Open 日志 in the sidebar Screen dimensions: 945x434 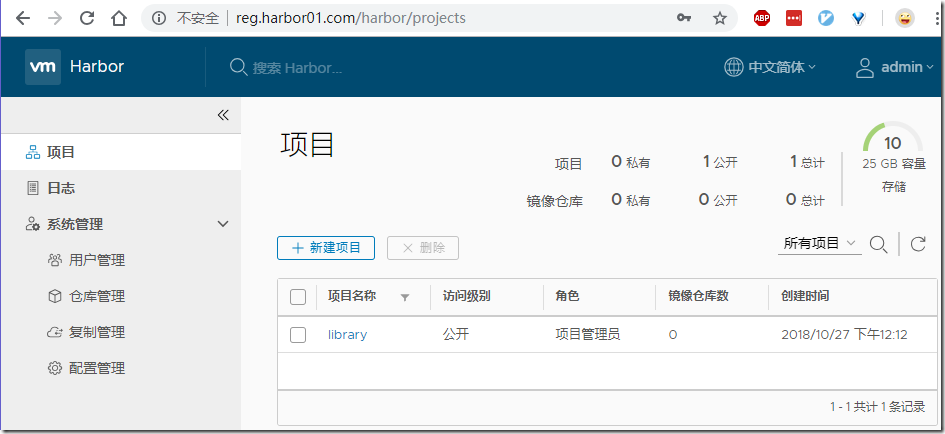tap(61, 188)
